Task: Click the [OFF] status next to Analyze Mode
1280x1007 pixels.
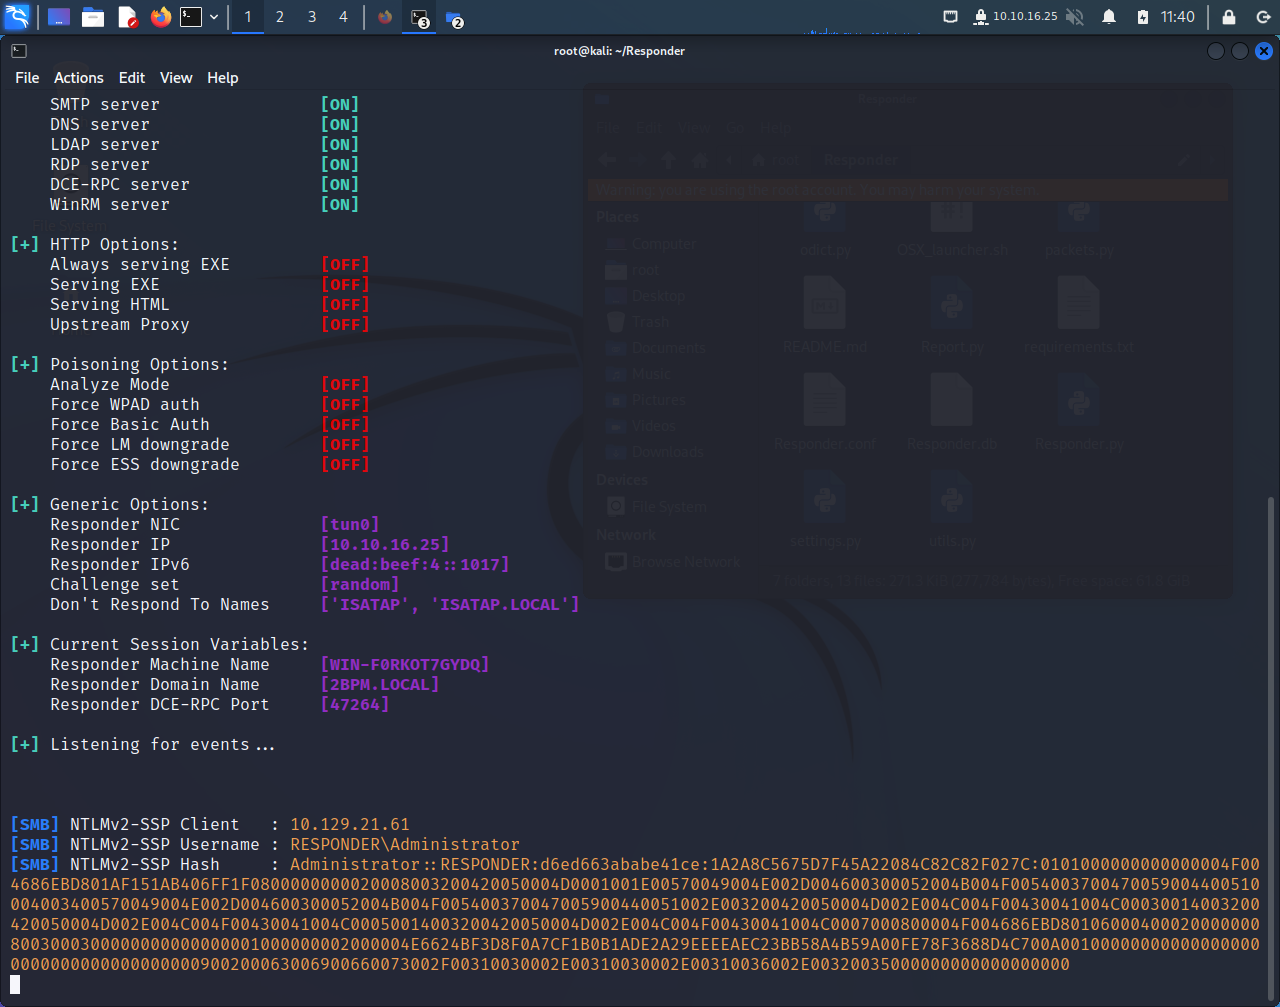Action: click(x=345, y=385)
